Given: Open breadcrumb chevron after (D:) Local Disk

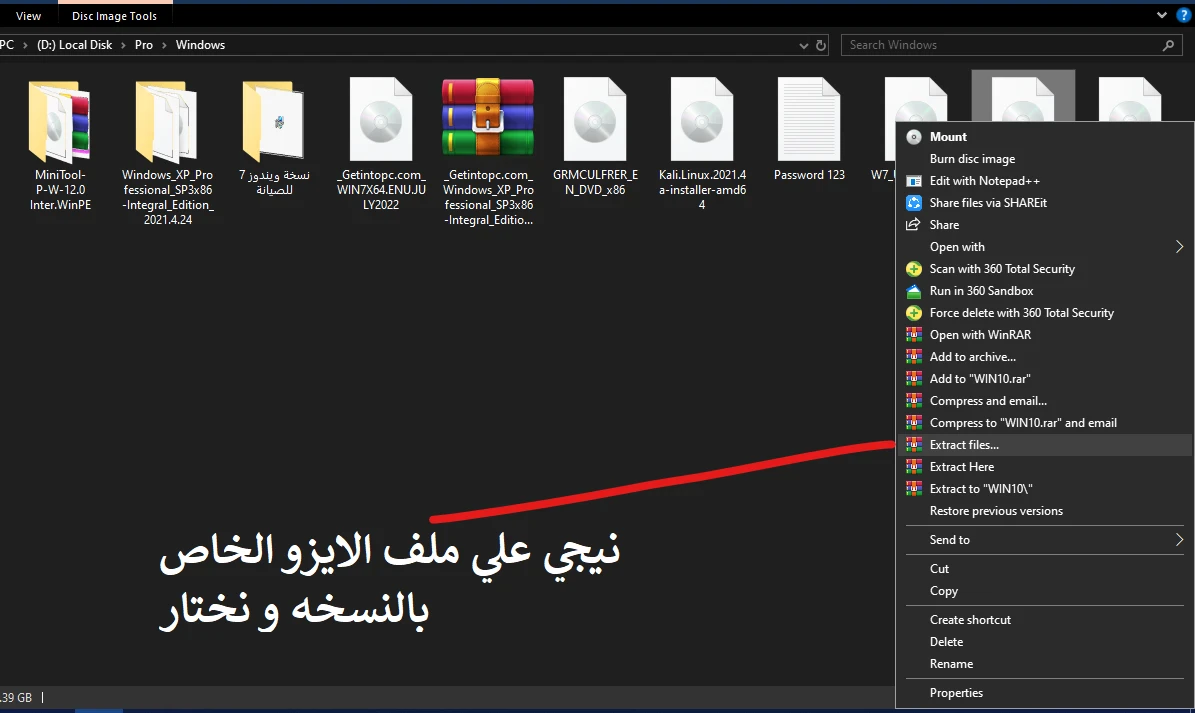Looking at the screenshot, I should [123, 46].
